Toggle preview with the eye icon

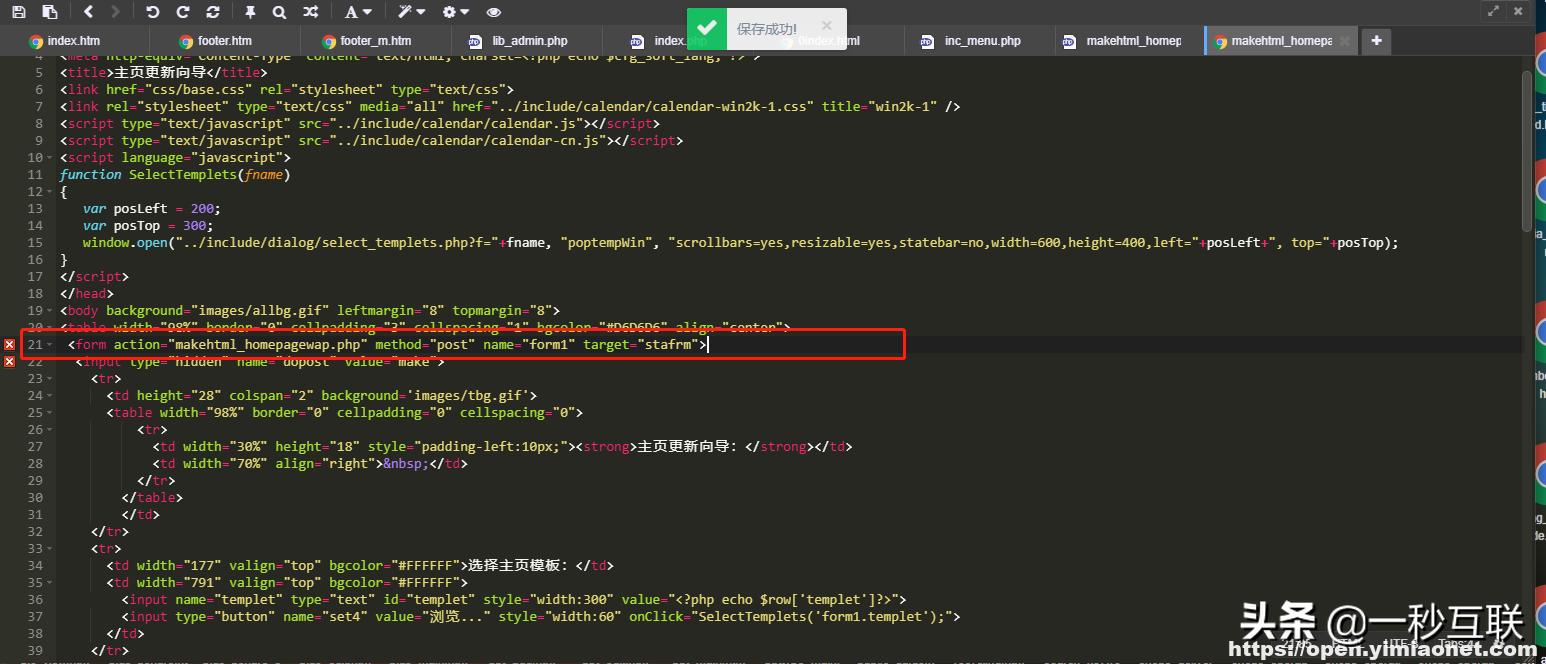[x=493, y=12]
